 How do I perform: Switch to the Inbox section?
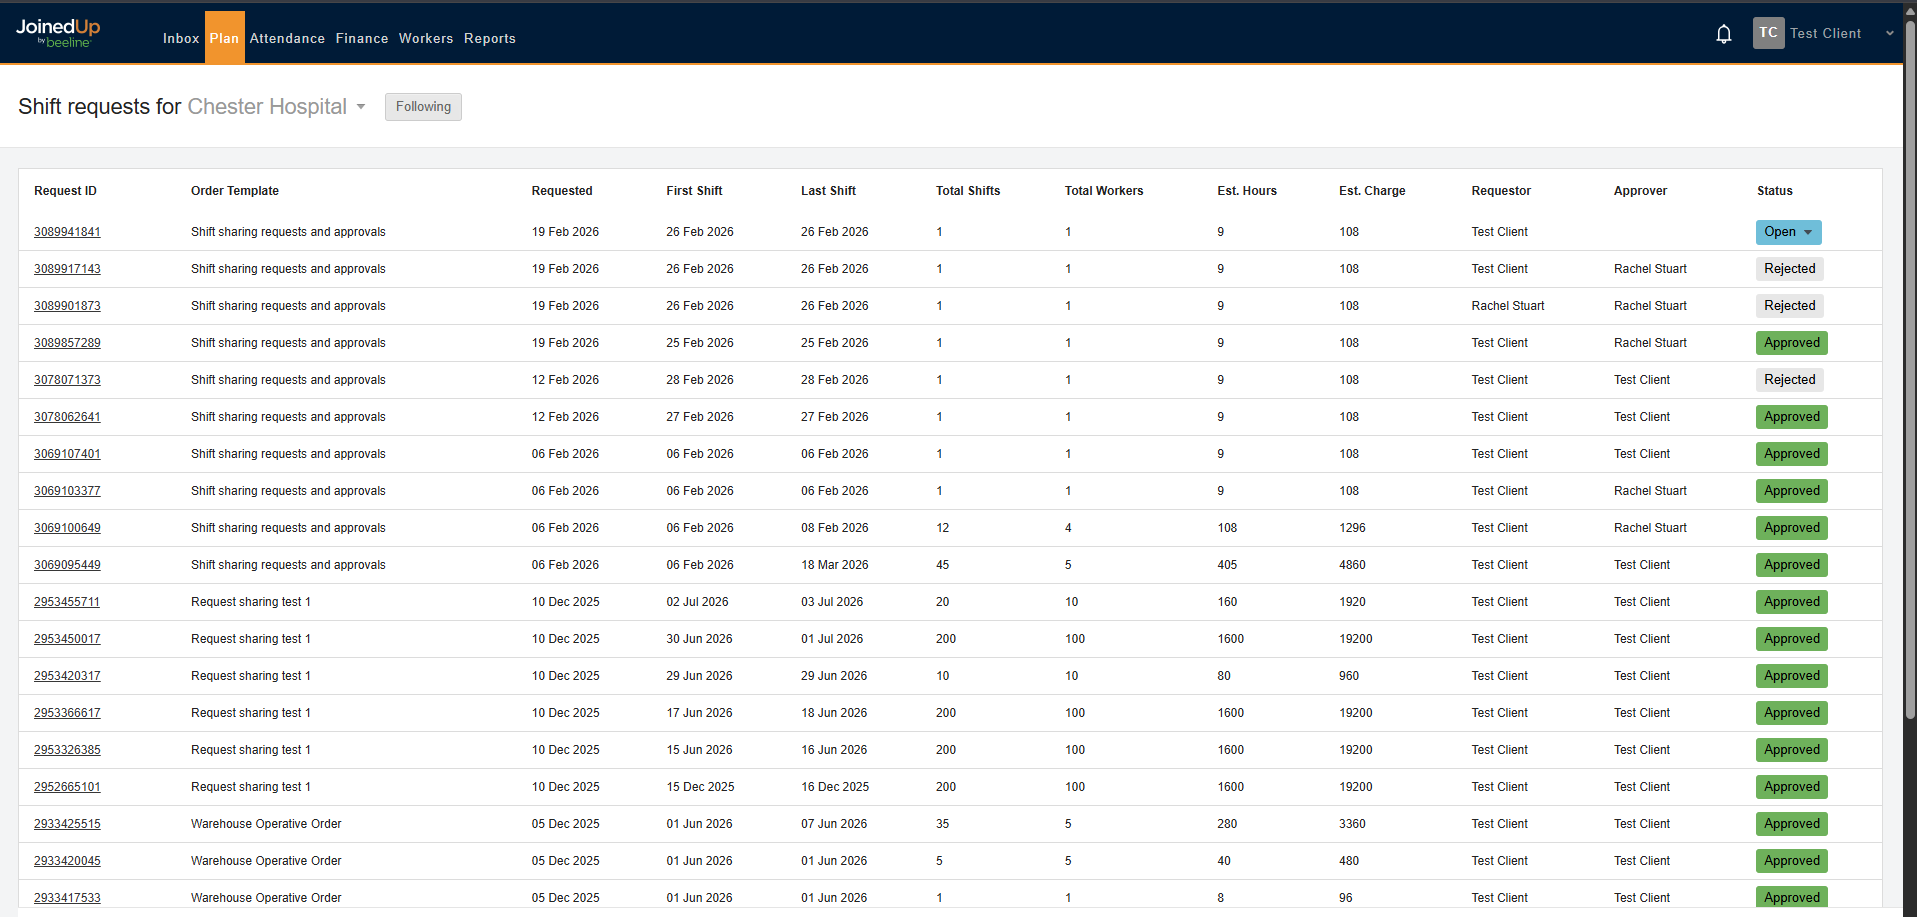tap(181, 38)
